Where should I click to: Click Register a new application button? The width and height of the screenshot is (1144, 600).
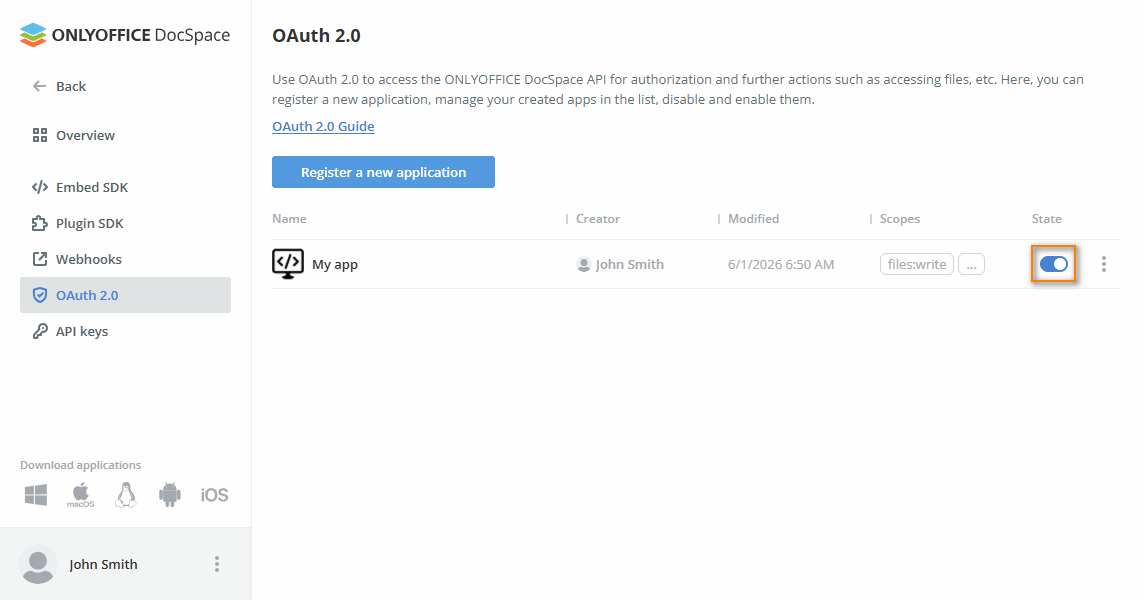[x=384, y=172]
